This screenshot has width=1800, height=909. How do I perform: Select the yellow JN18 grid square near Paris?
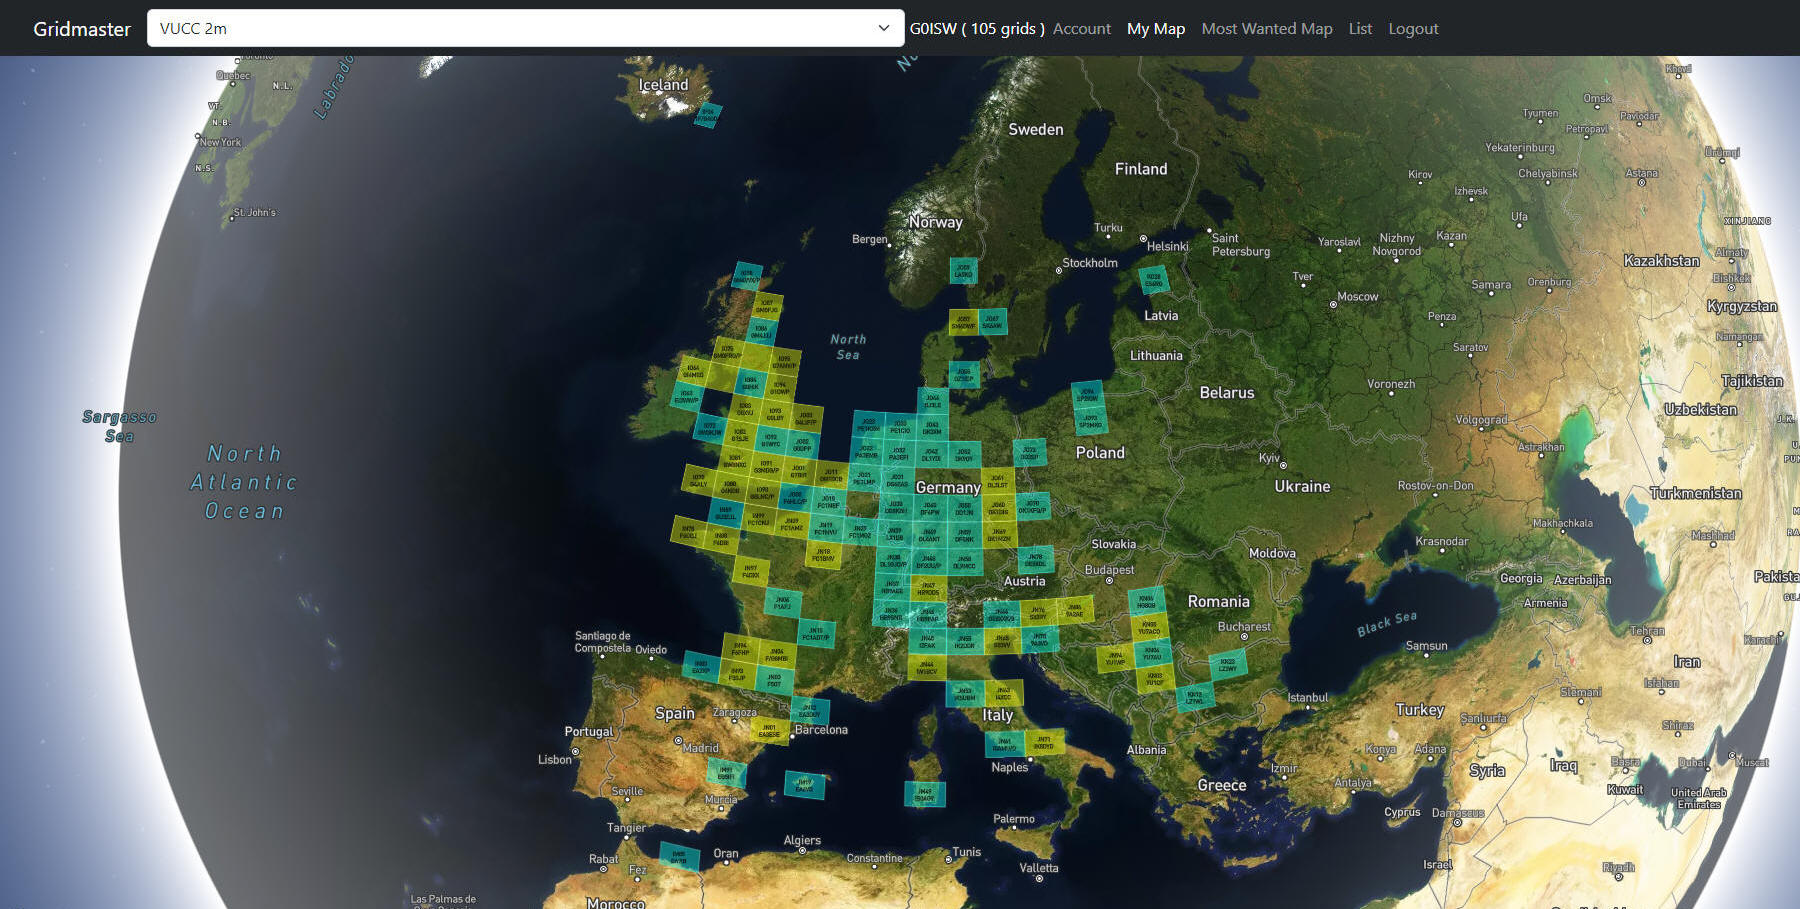click(x=824, y=555)
